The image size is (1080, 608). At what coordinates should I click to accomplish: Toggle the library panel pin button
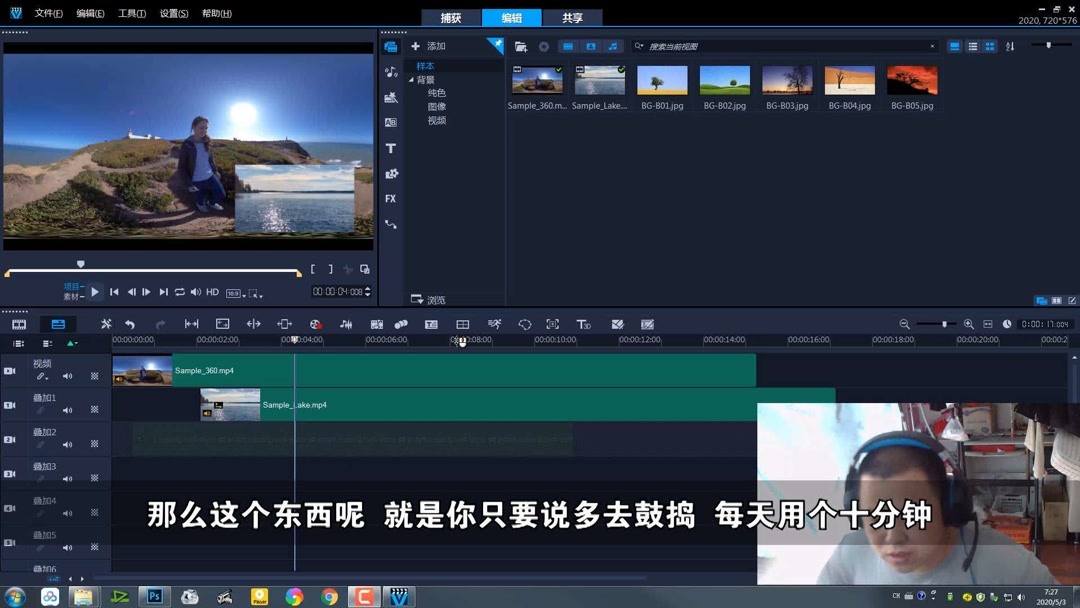click(495, 45)
